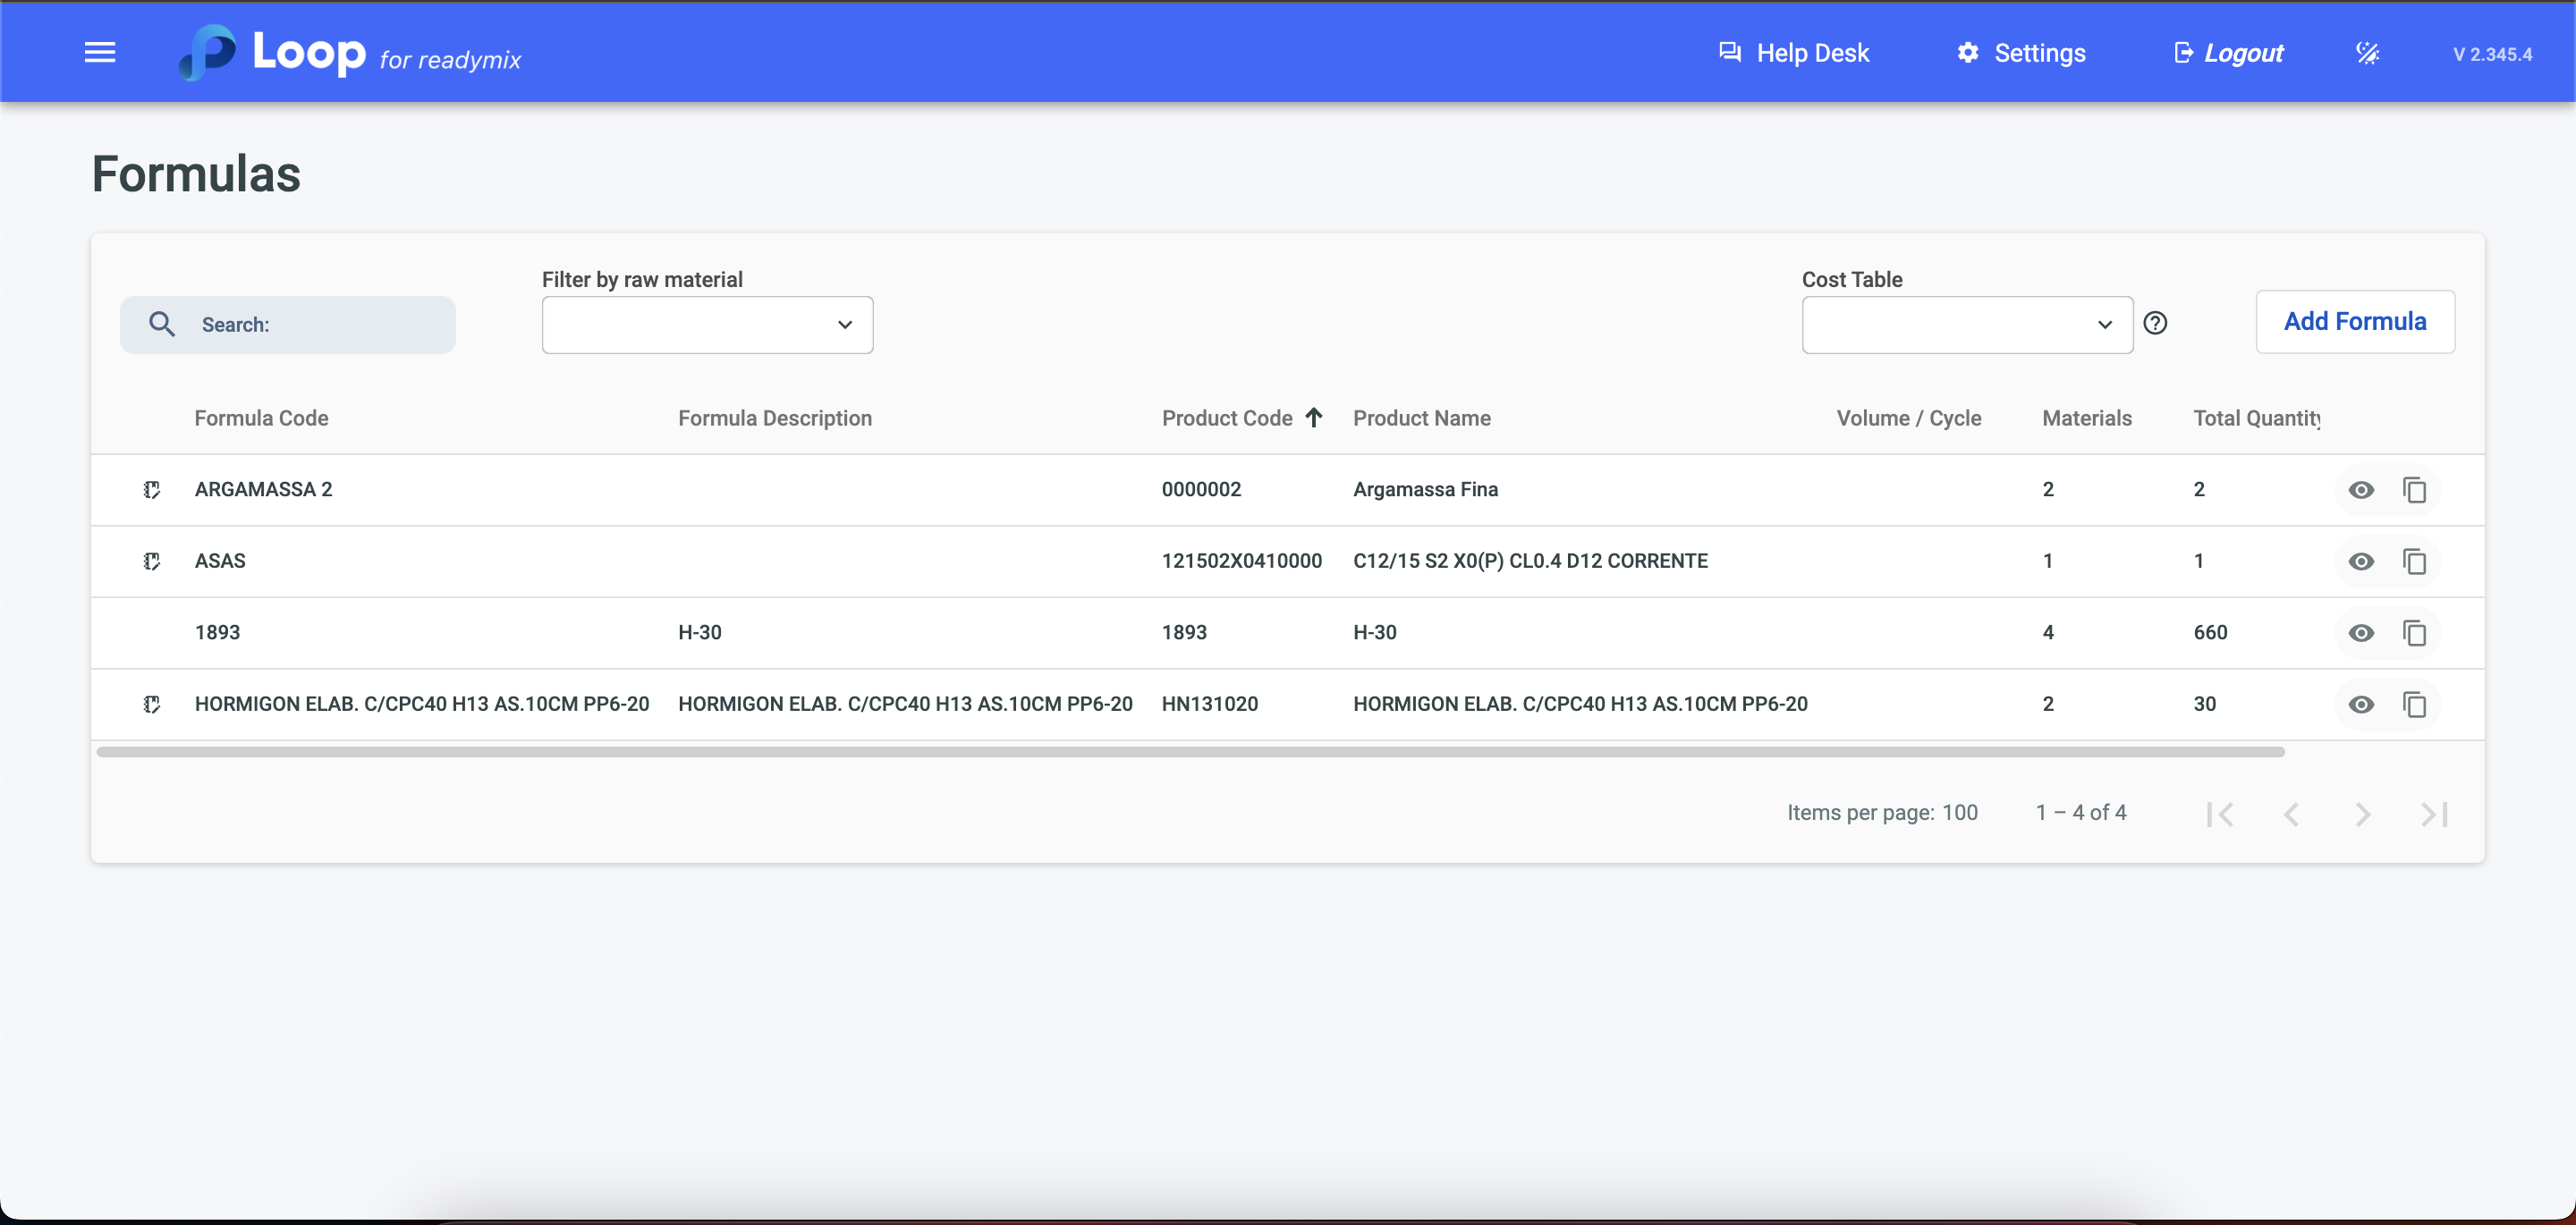View the 1893 H-30 formula details
This screenshot has height=1225, width=2576.
(2361, 633)
